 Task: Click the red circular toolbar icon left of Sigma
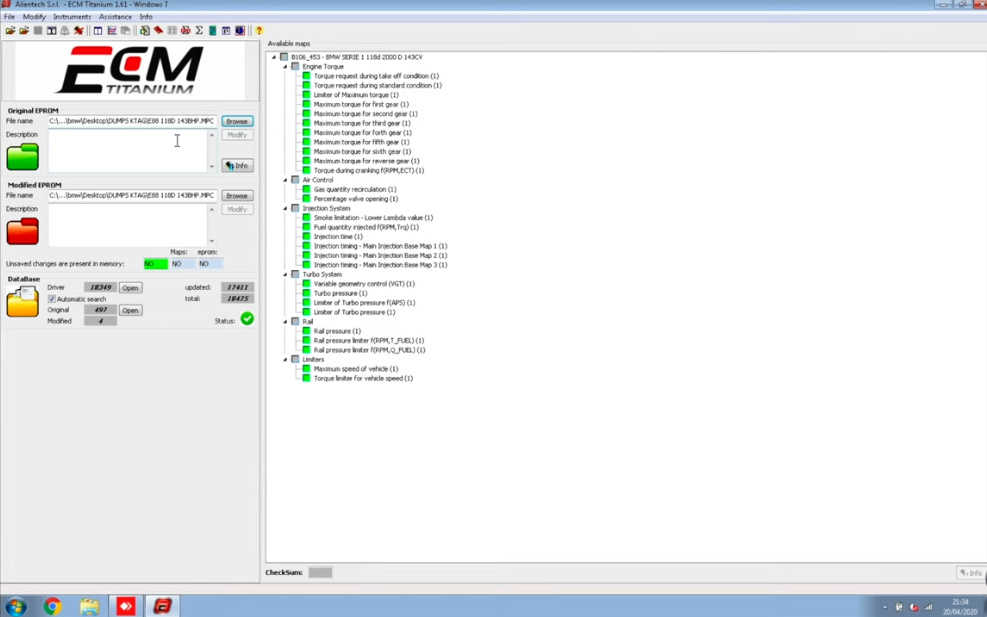pyautogui.click(x=186, y=30)
